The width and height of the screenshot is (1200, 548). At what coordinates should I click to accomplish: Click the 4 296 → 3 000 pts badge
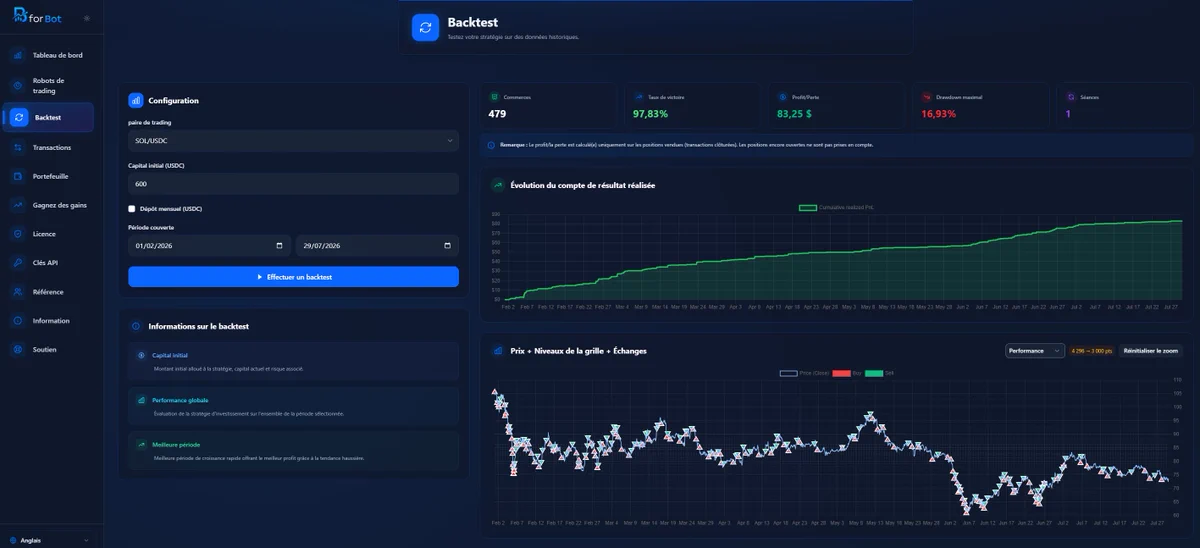pyautogui.click(x=1092, y=351)
